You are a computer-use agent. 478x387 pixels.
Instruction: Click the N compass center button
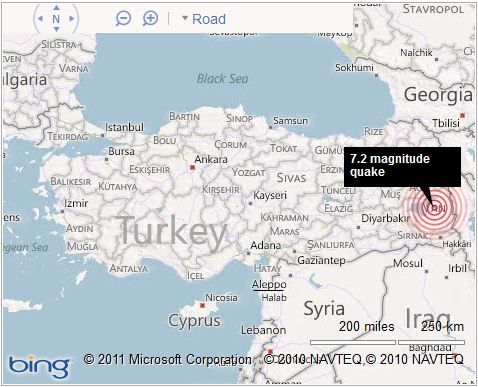pyautogui.click(x=56, y=19)
